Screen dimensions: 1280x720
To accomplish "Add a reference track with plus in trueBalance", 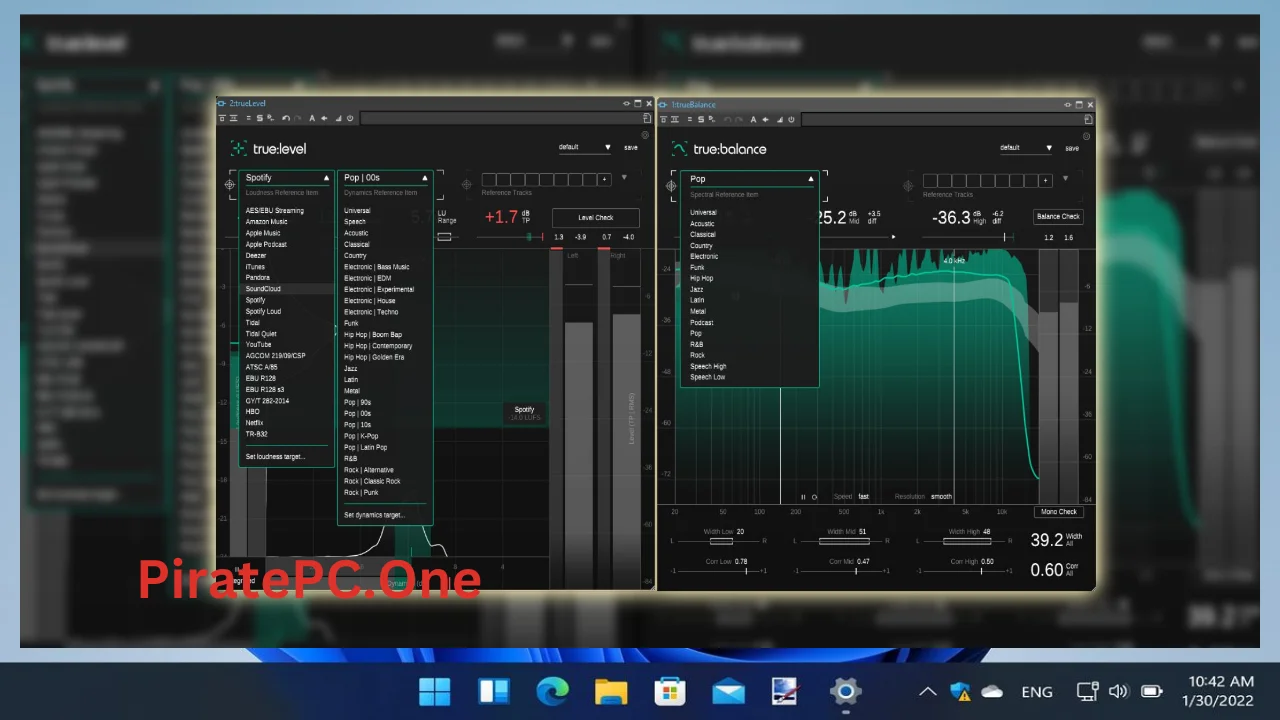I will 1045,180.
